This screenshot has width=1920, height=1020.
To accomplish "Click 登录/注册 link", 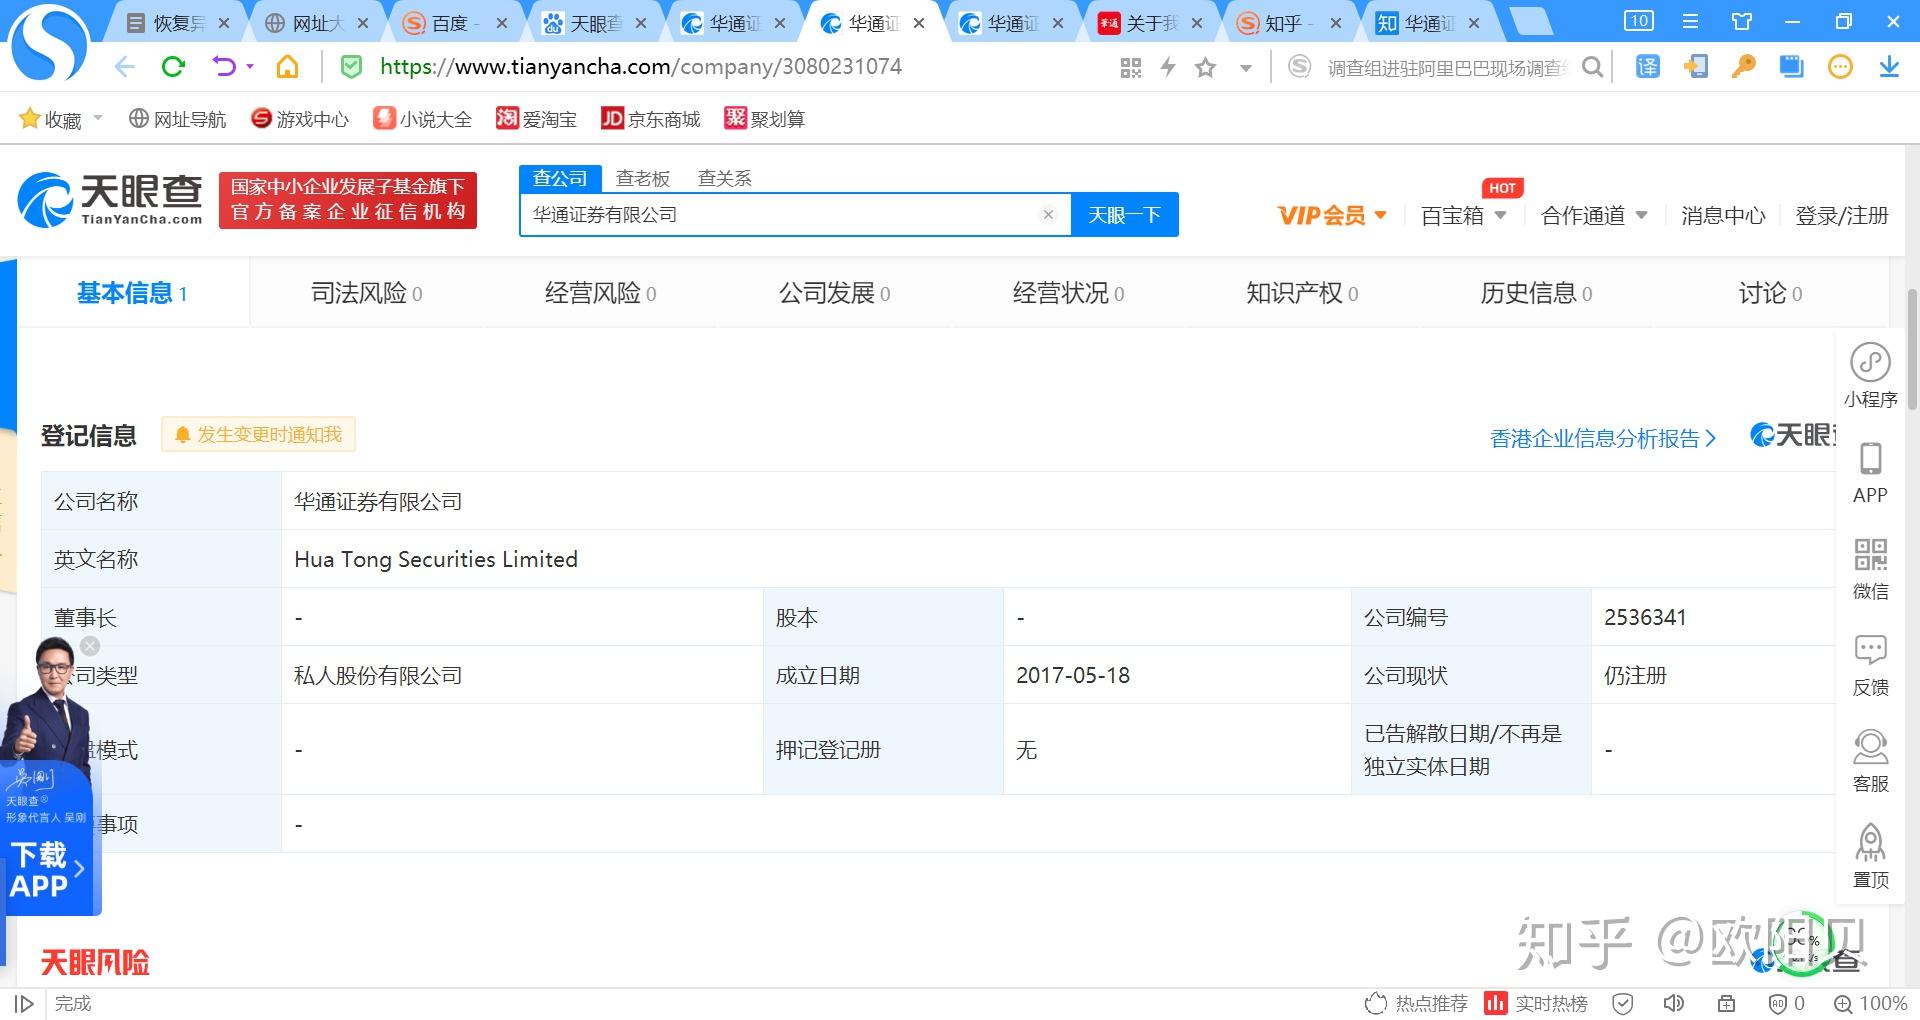I will pos(1841,215).
